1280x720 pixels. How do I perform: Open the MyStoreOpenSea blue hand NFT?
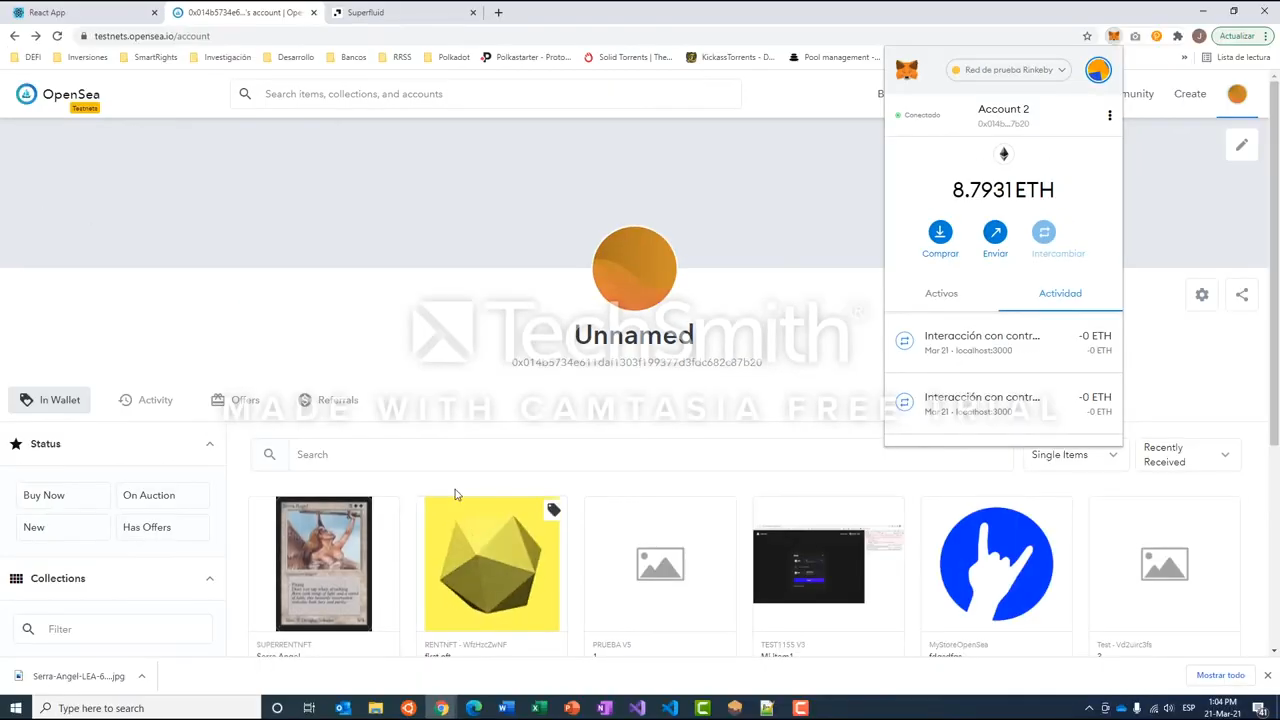(996, 575)
